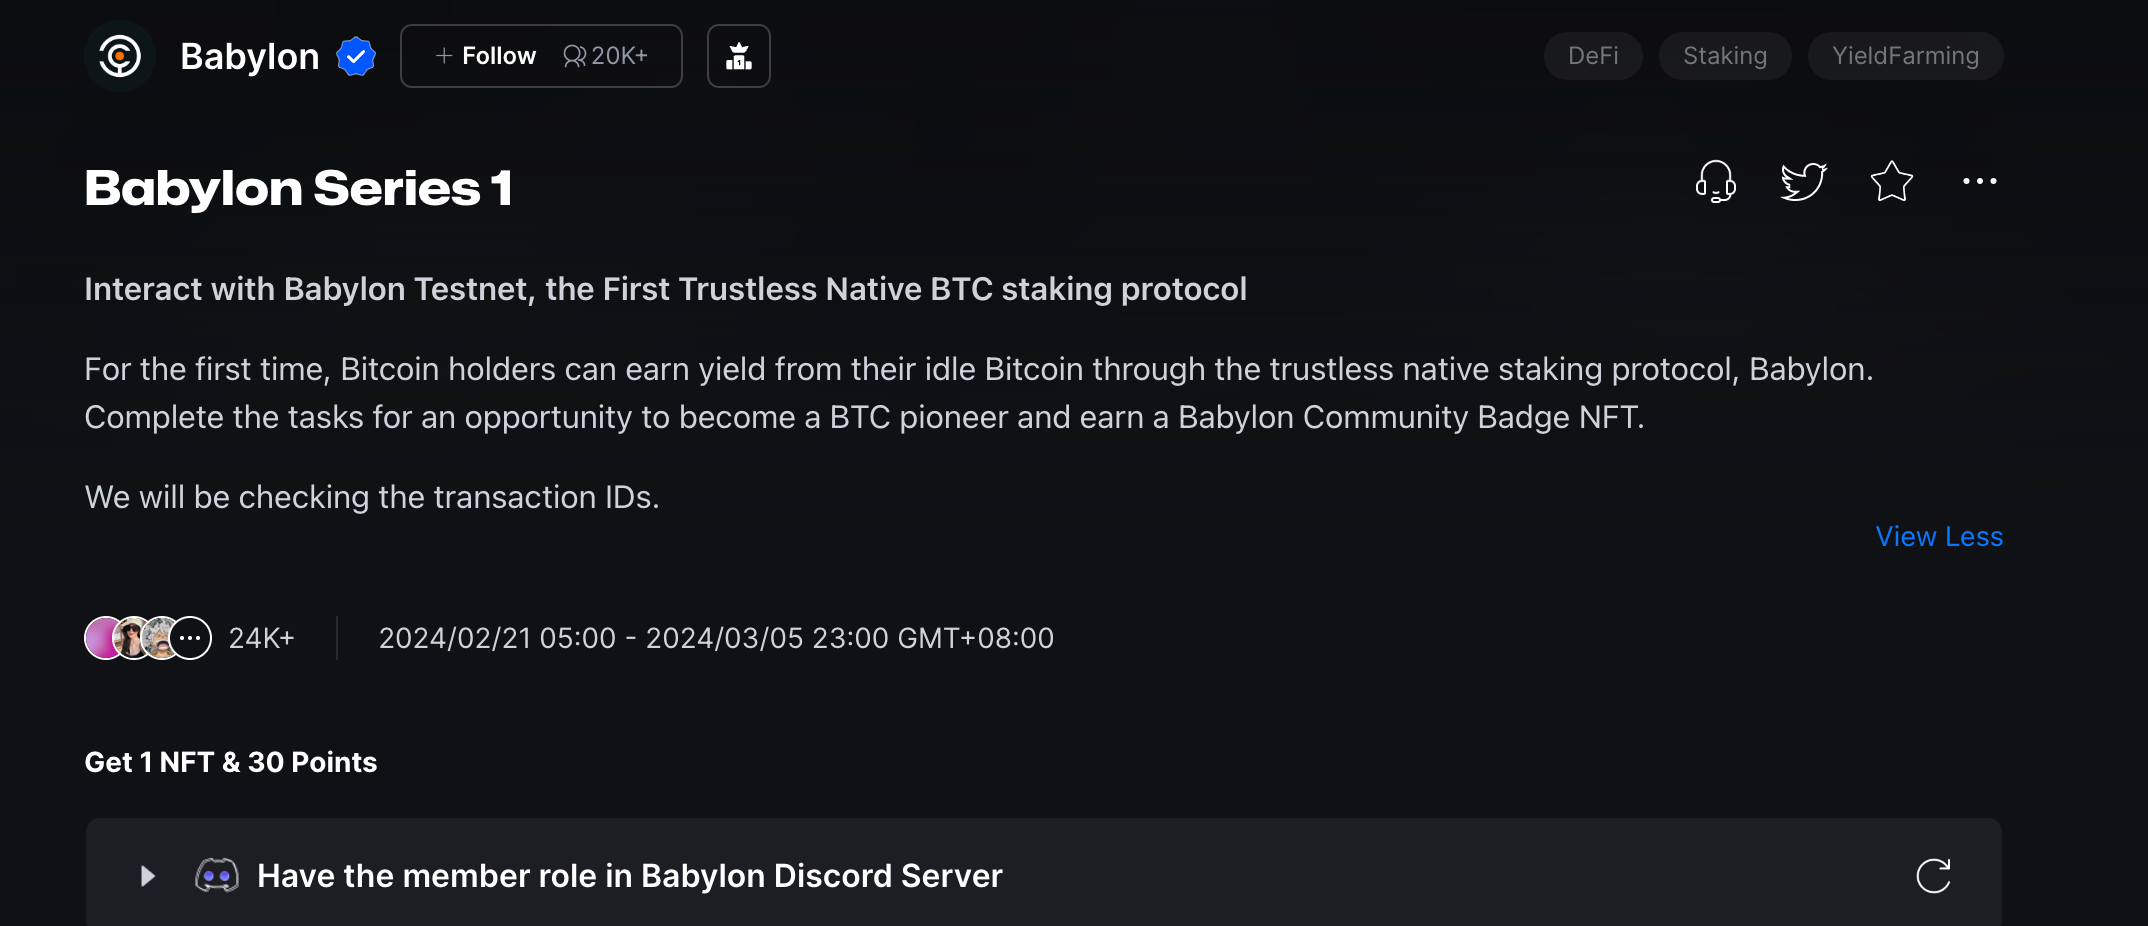This screenshot has width=2148, height=926.
Task: Click the Discord icon on the task row
Action: (218, 875)
